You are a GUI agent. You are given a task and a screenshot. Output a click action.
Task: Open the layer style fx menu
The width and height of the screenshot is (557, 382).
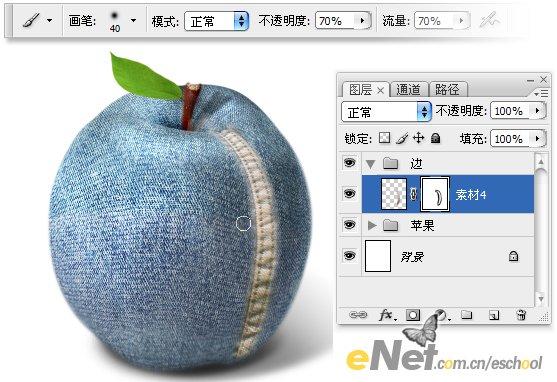387,315
